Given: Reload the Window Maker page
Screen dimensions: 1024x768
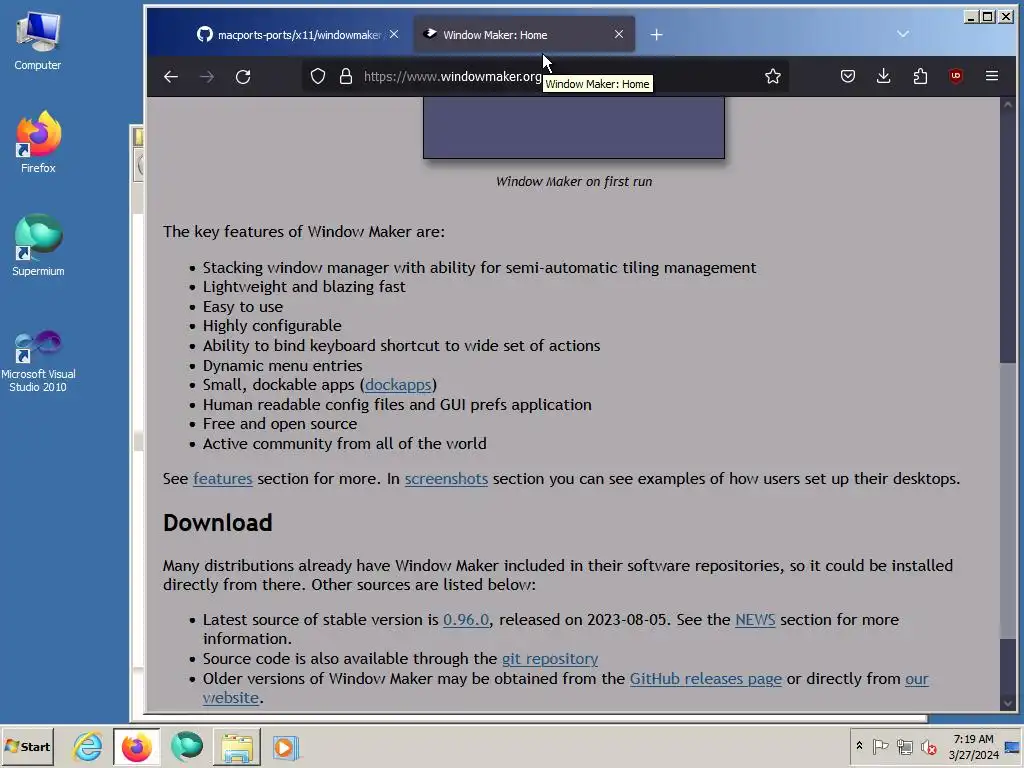Looking at the screenshot, I should [x=243, y=76].
